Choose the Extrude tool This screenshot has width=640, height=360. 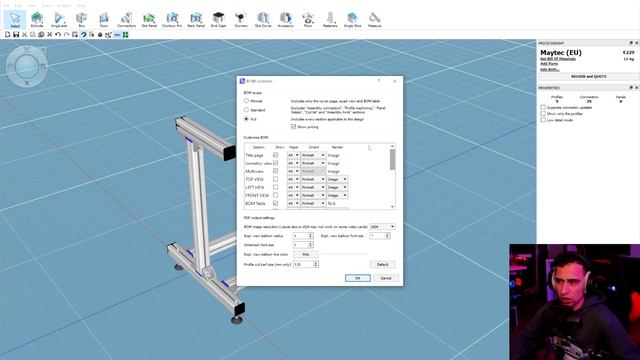click(x=37, y=19)
